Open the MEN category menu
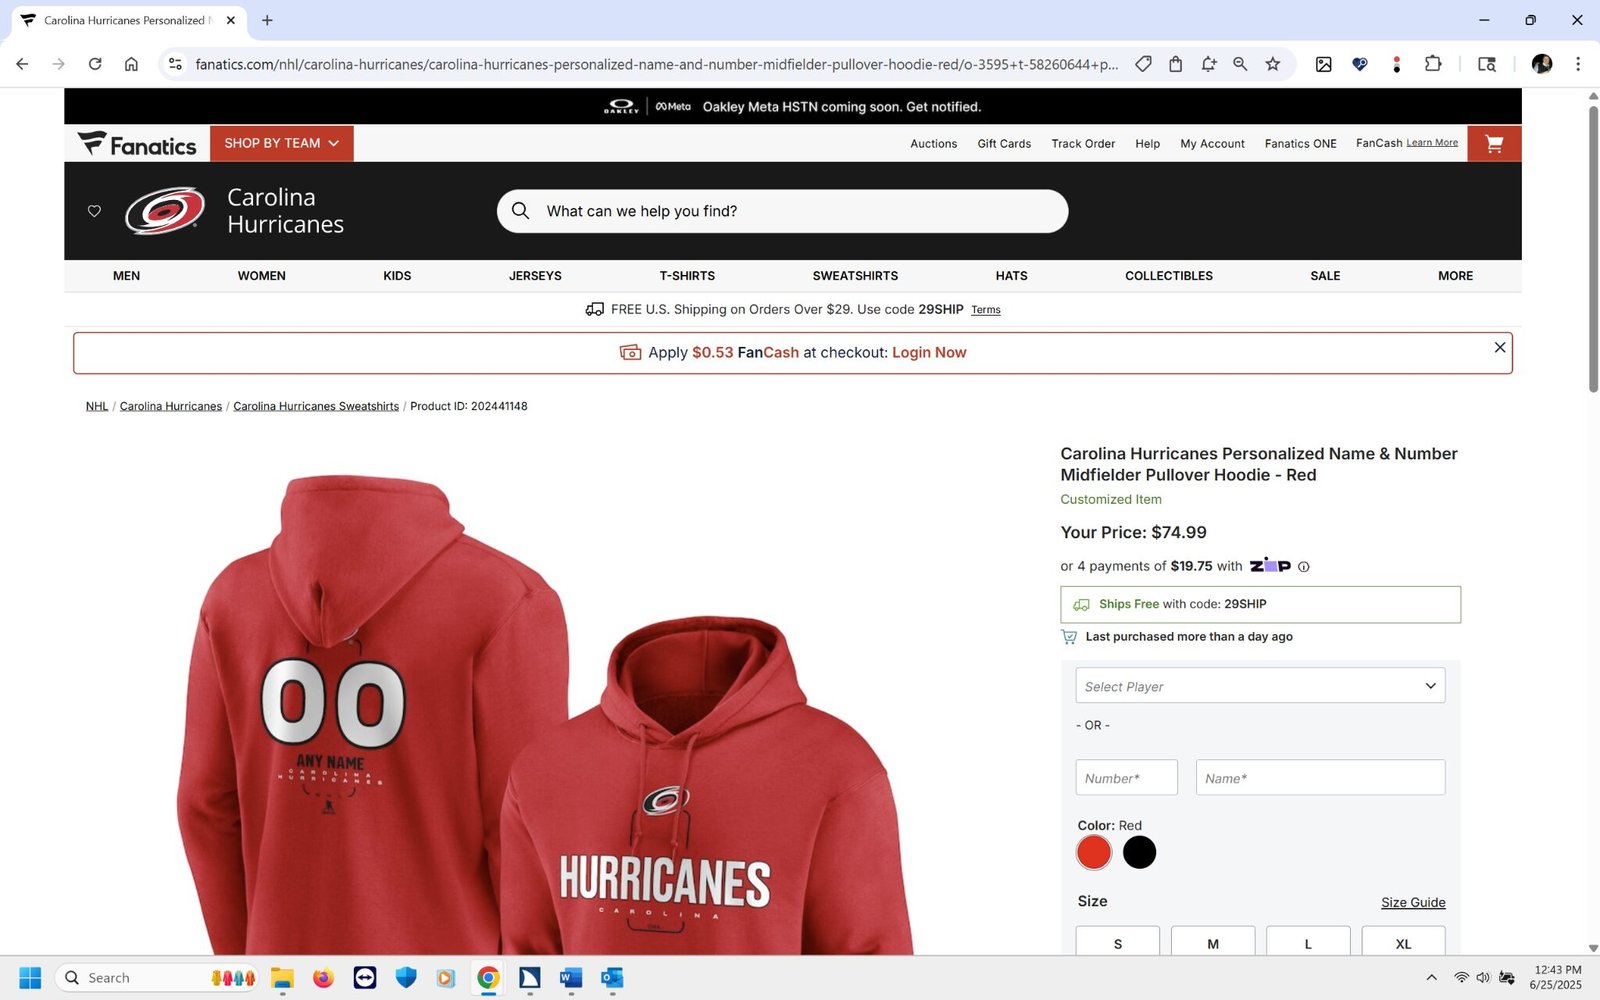The image size is (1600, 1000). [x=126, y=276]
